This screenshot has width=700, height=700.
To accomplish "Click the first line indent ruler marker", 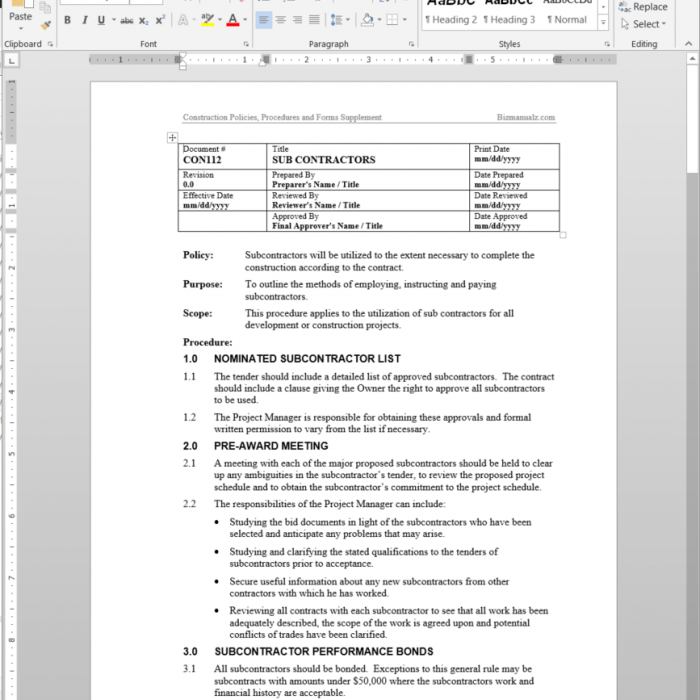I will click(x=183, y=56).
